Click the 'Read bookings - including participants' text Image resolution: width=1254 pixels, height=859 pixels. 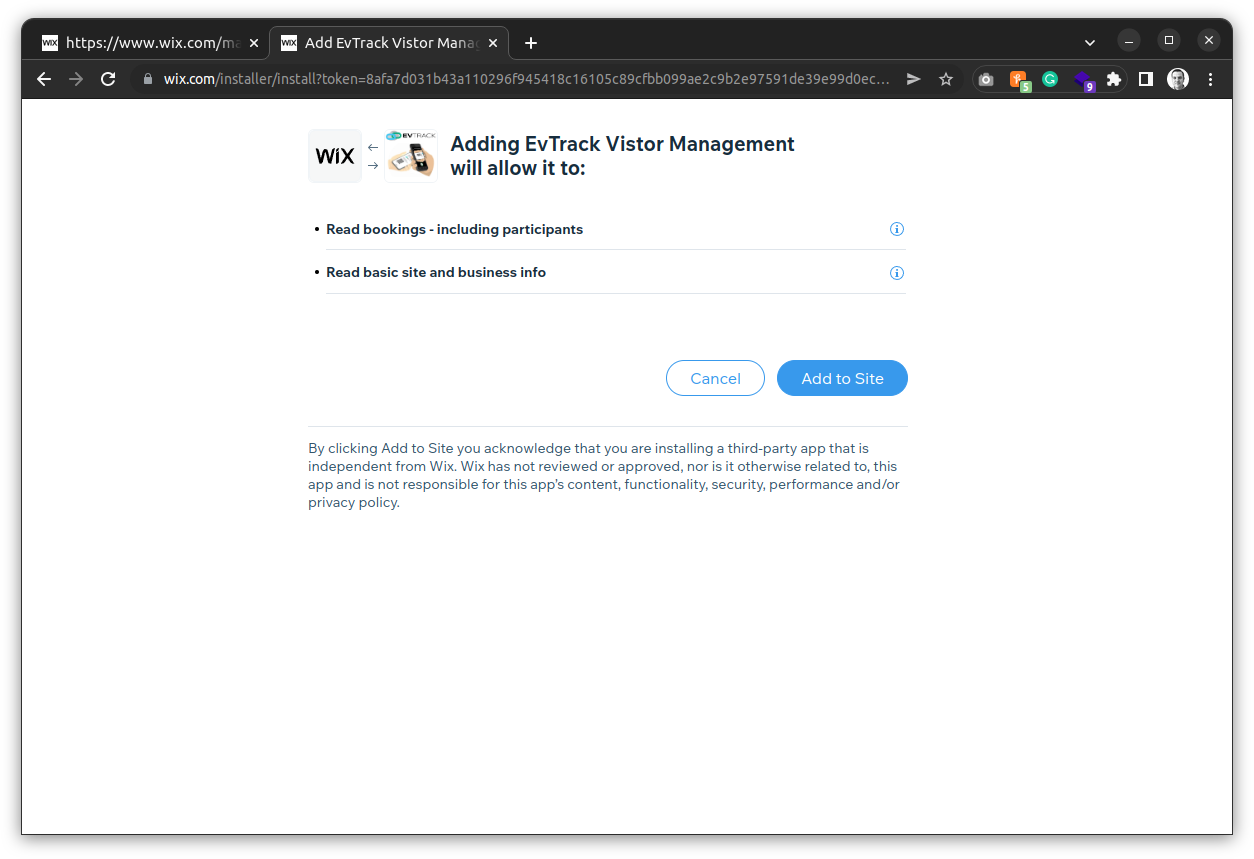click(x=454, y=229)
